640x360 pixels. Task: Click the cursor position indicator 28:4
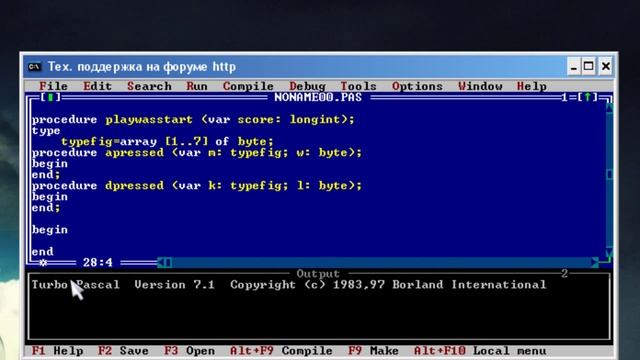[x=98, y=262]
